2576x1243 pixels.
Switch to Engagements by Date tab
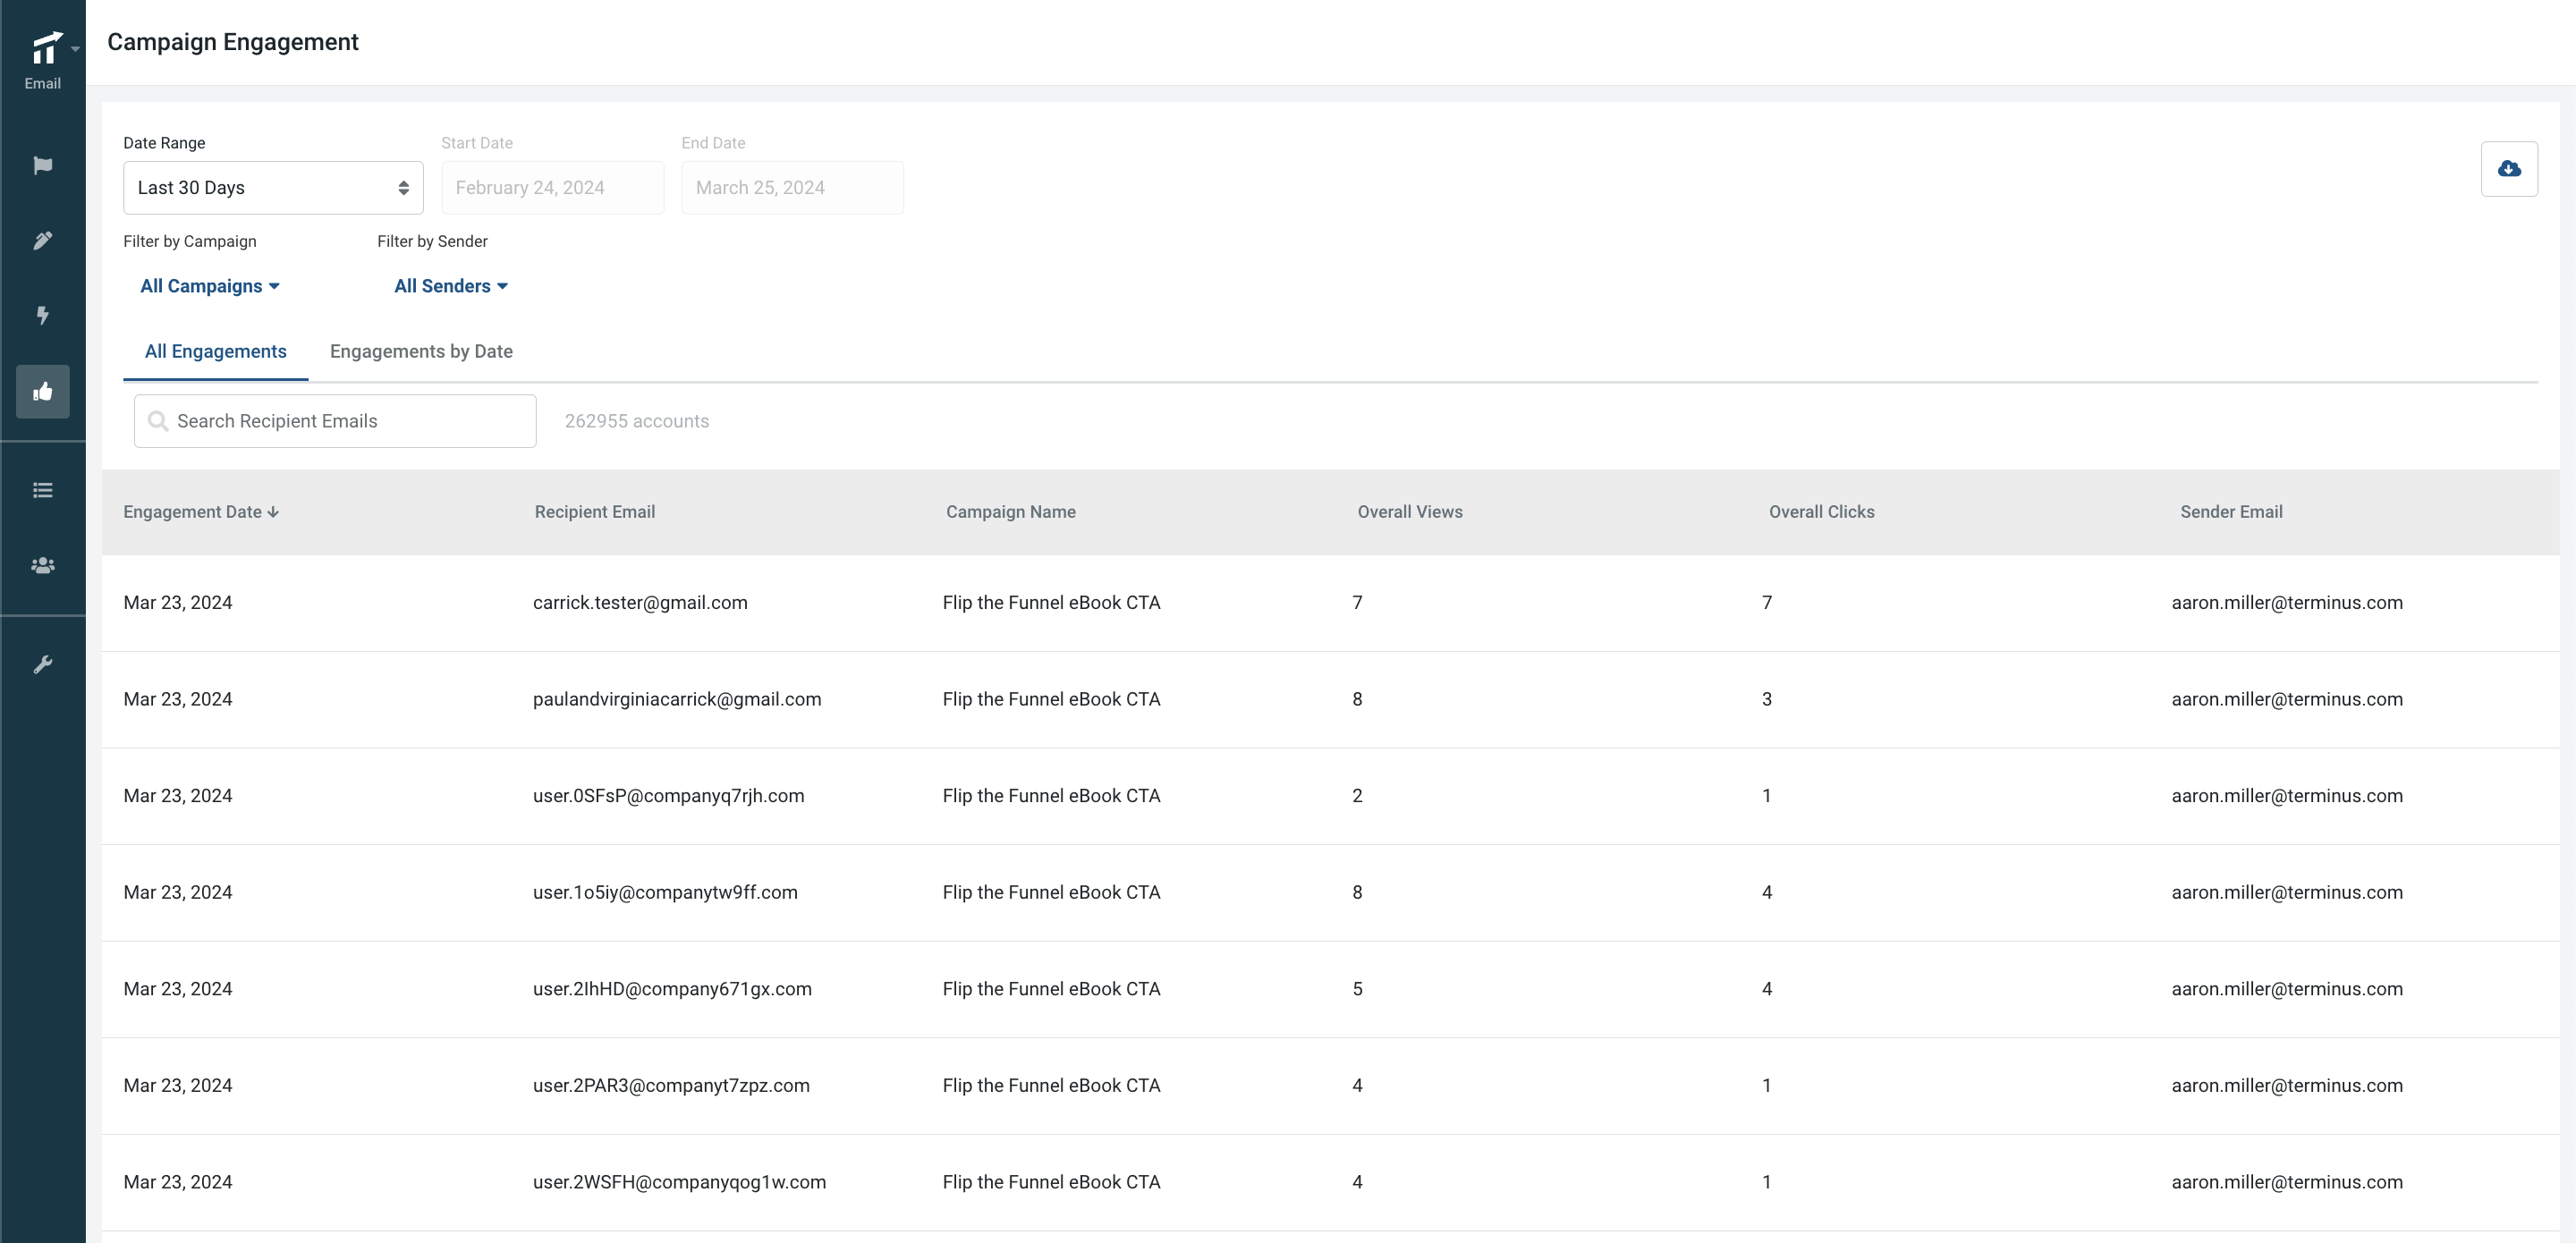click(421, 351)
